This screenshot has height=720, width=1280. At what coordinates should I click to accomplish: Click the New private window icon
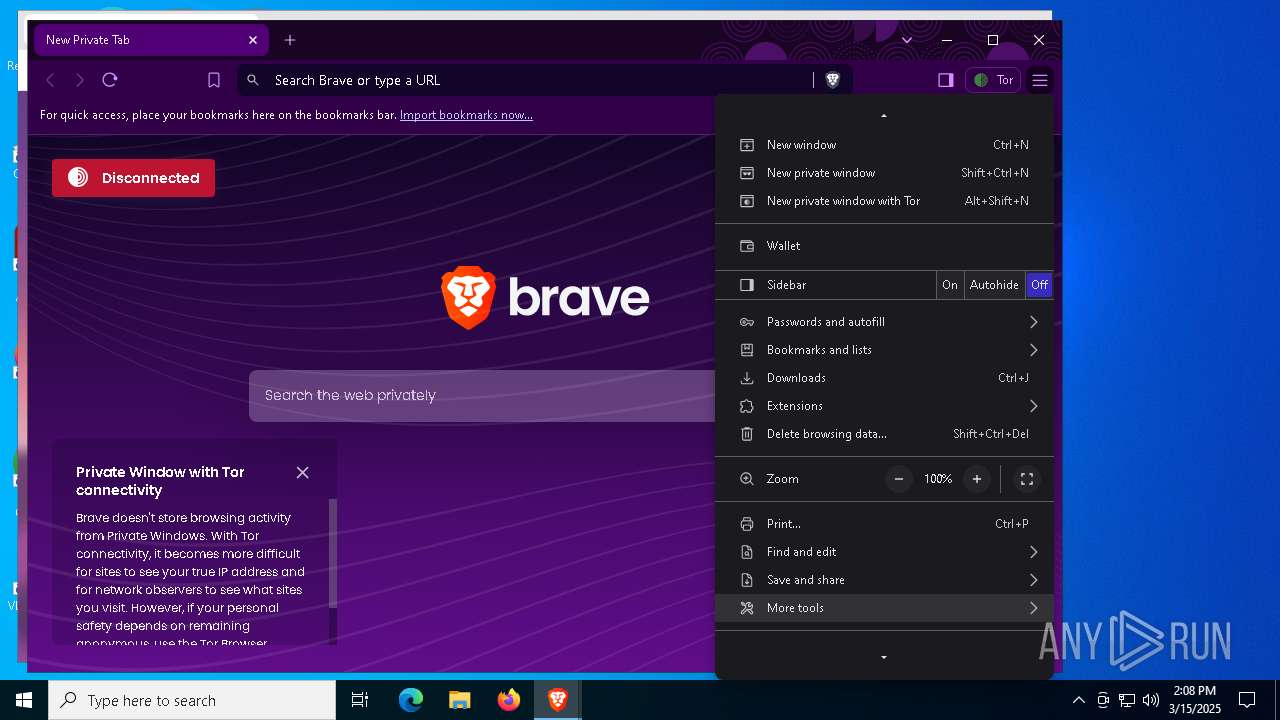click(x=746, y=173)
